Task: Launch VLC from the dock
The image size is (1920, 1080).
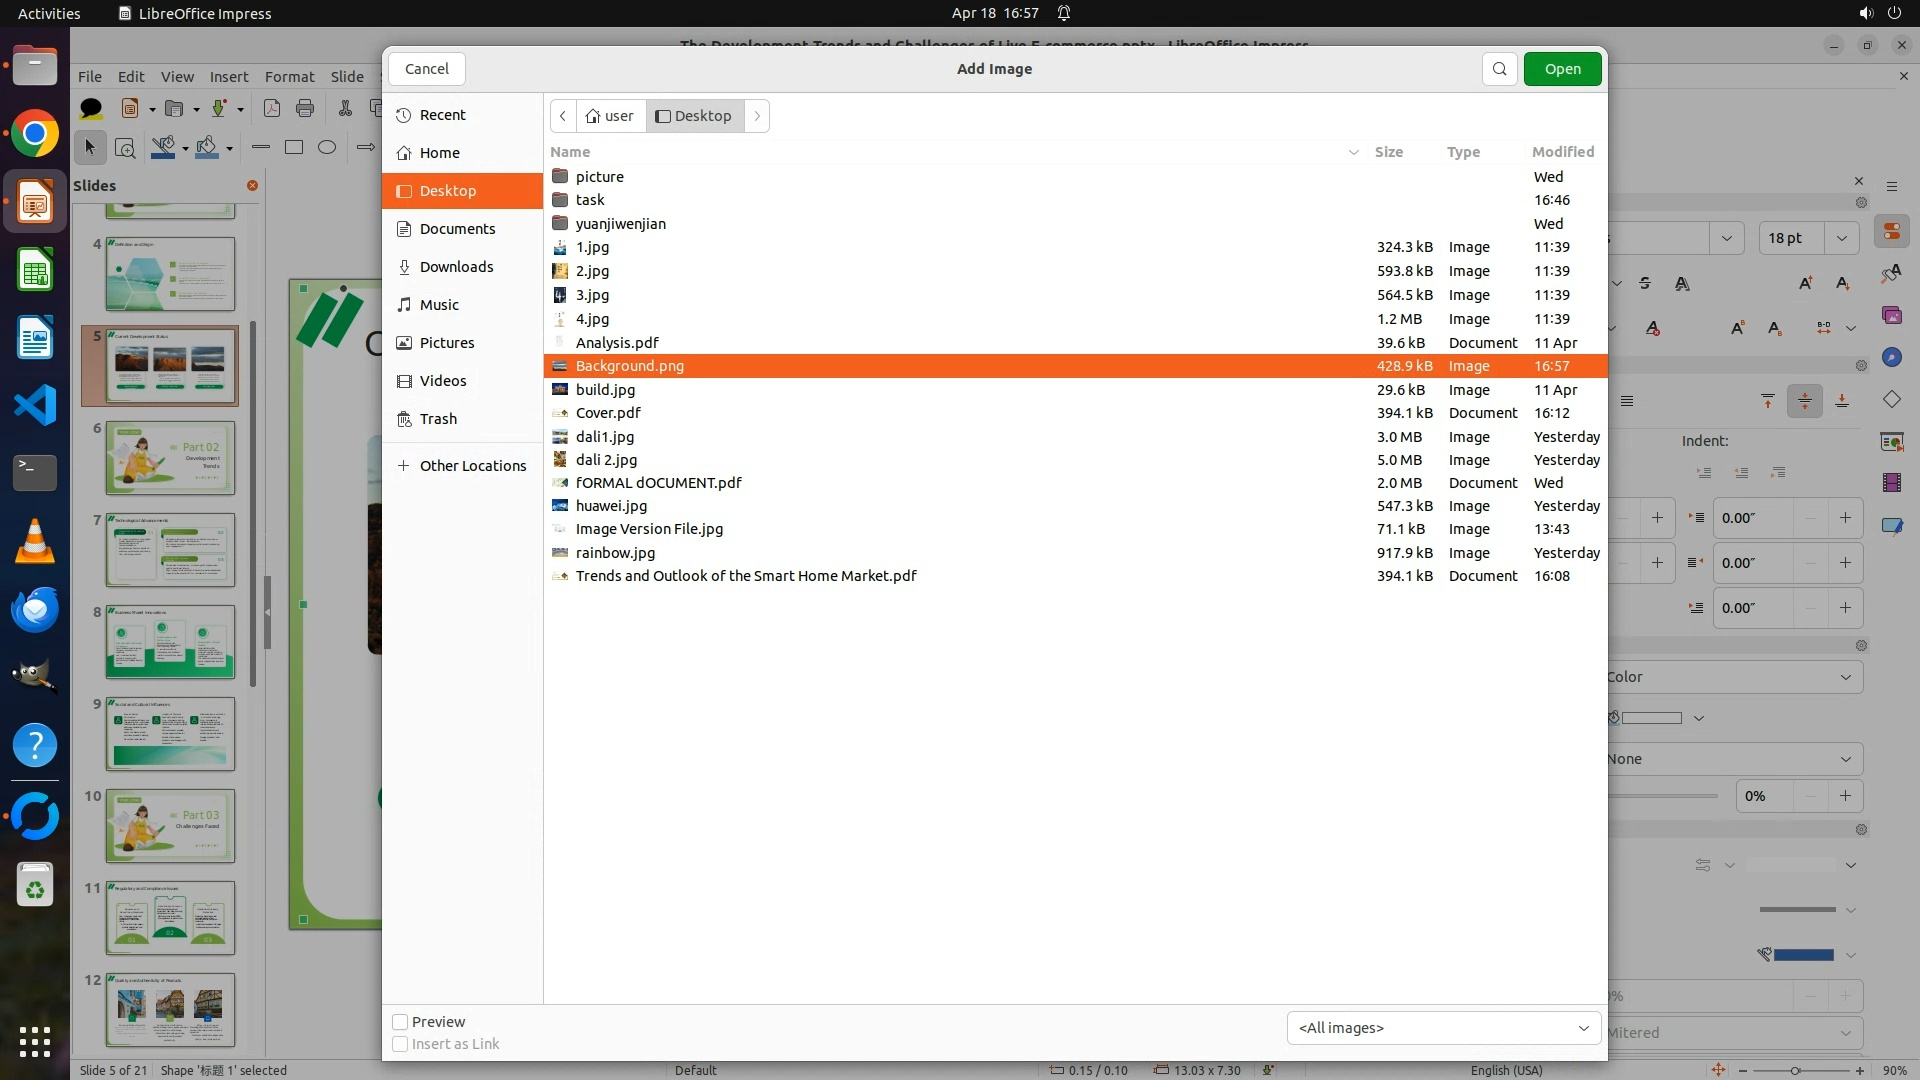Action: click(35, 541)
